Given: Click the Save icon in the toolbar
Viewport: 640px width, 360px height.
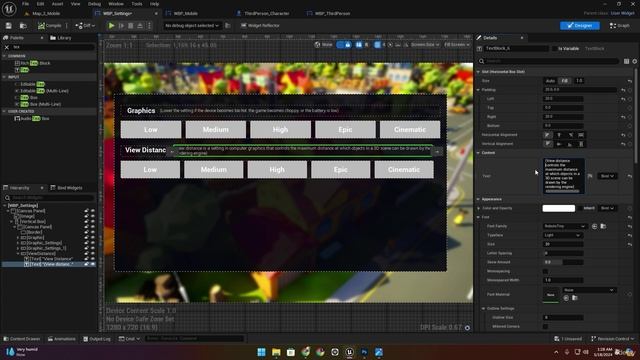Looking at the screenshot, I should 9,25.
